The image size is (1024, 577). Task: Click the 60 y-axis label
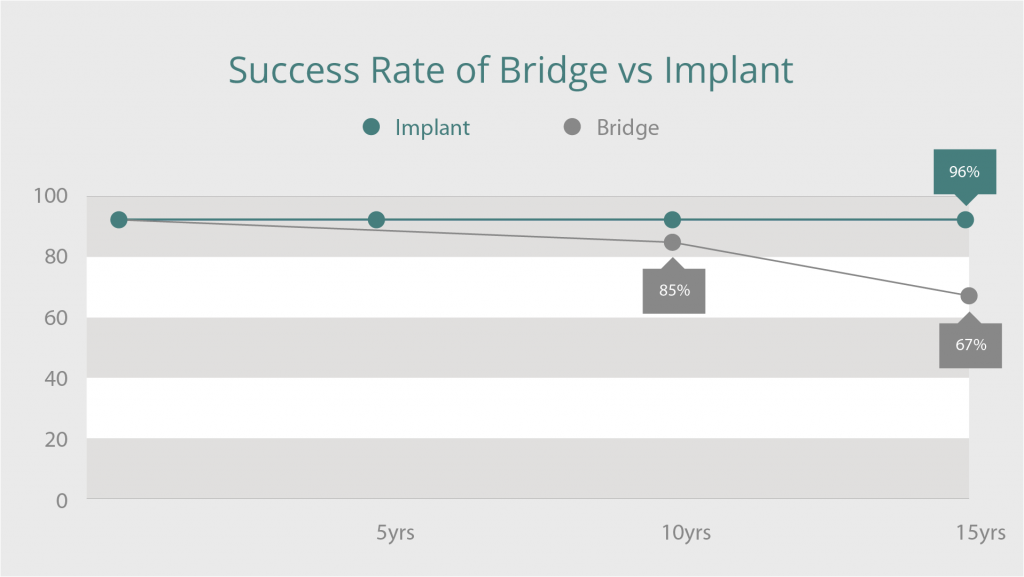(56, 318)
